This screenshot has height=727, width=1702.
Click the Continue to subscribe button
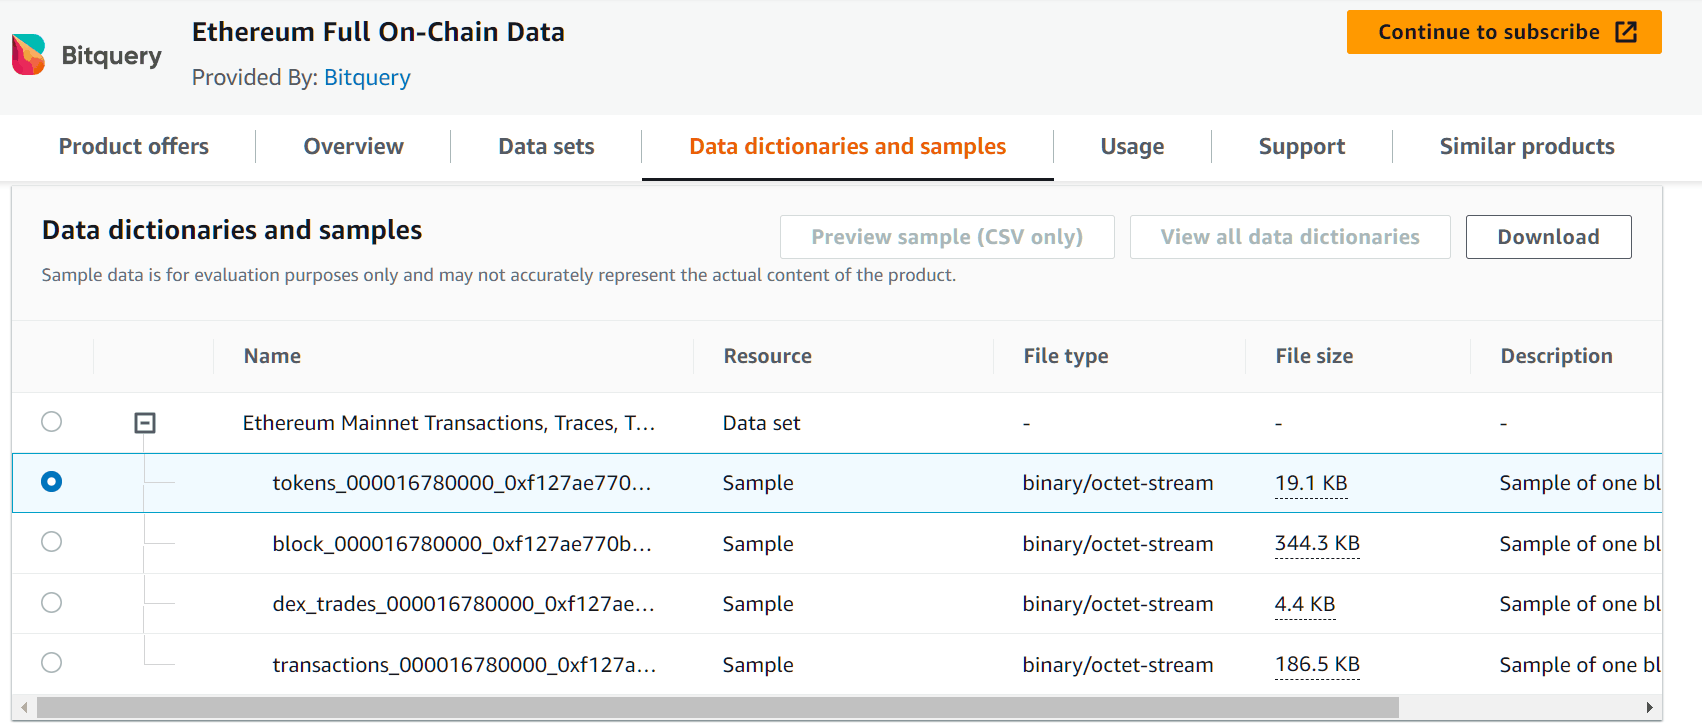[1504, 32]
